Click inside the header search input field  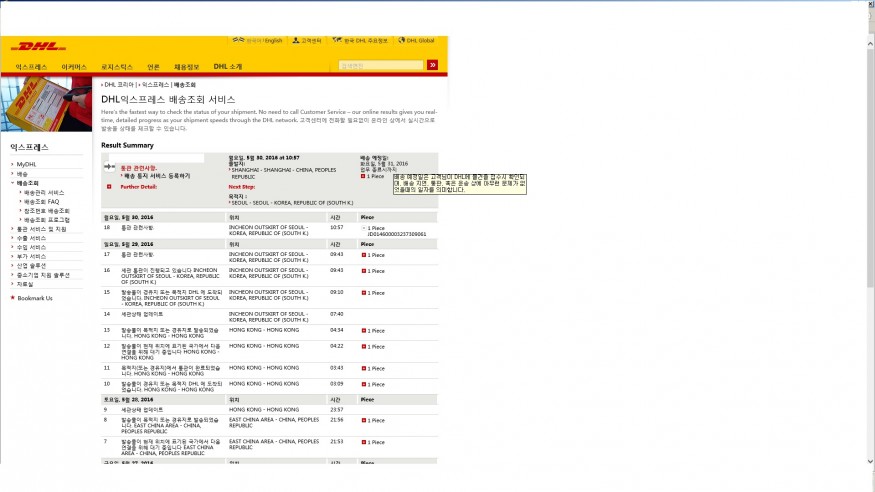click(381, 66)
